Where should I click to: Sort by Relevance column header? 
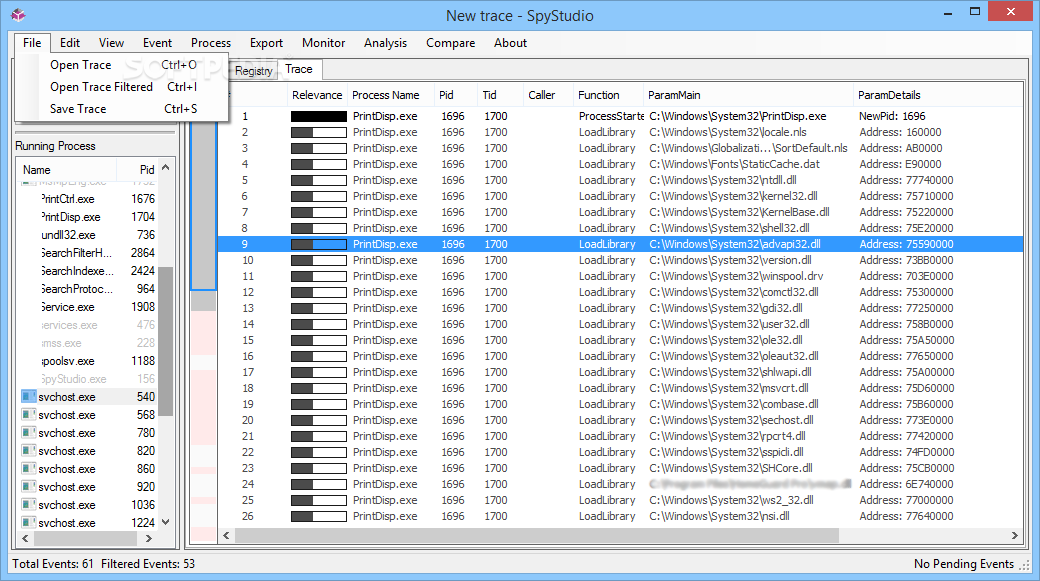click(x=317, y=95)
